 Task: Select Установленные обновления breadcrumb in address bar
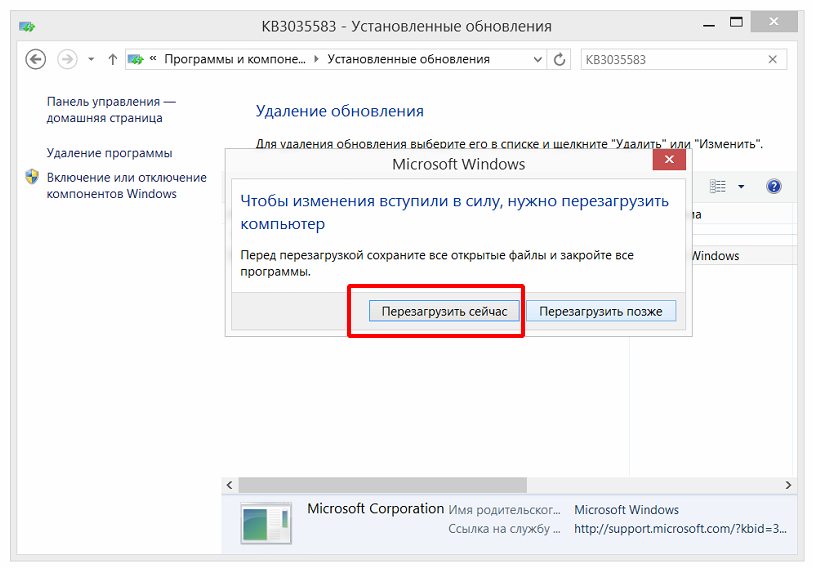coord(408,59)
